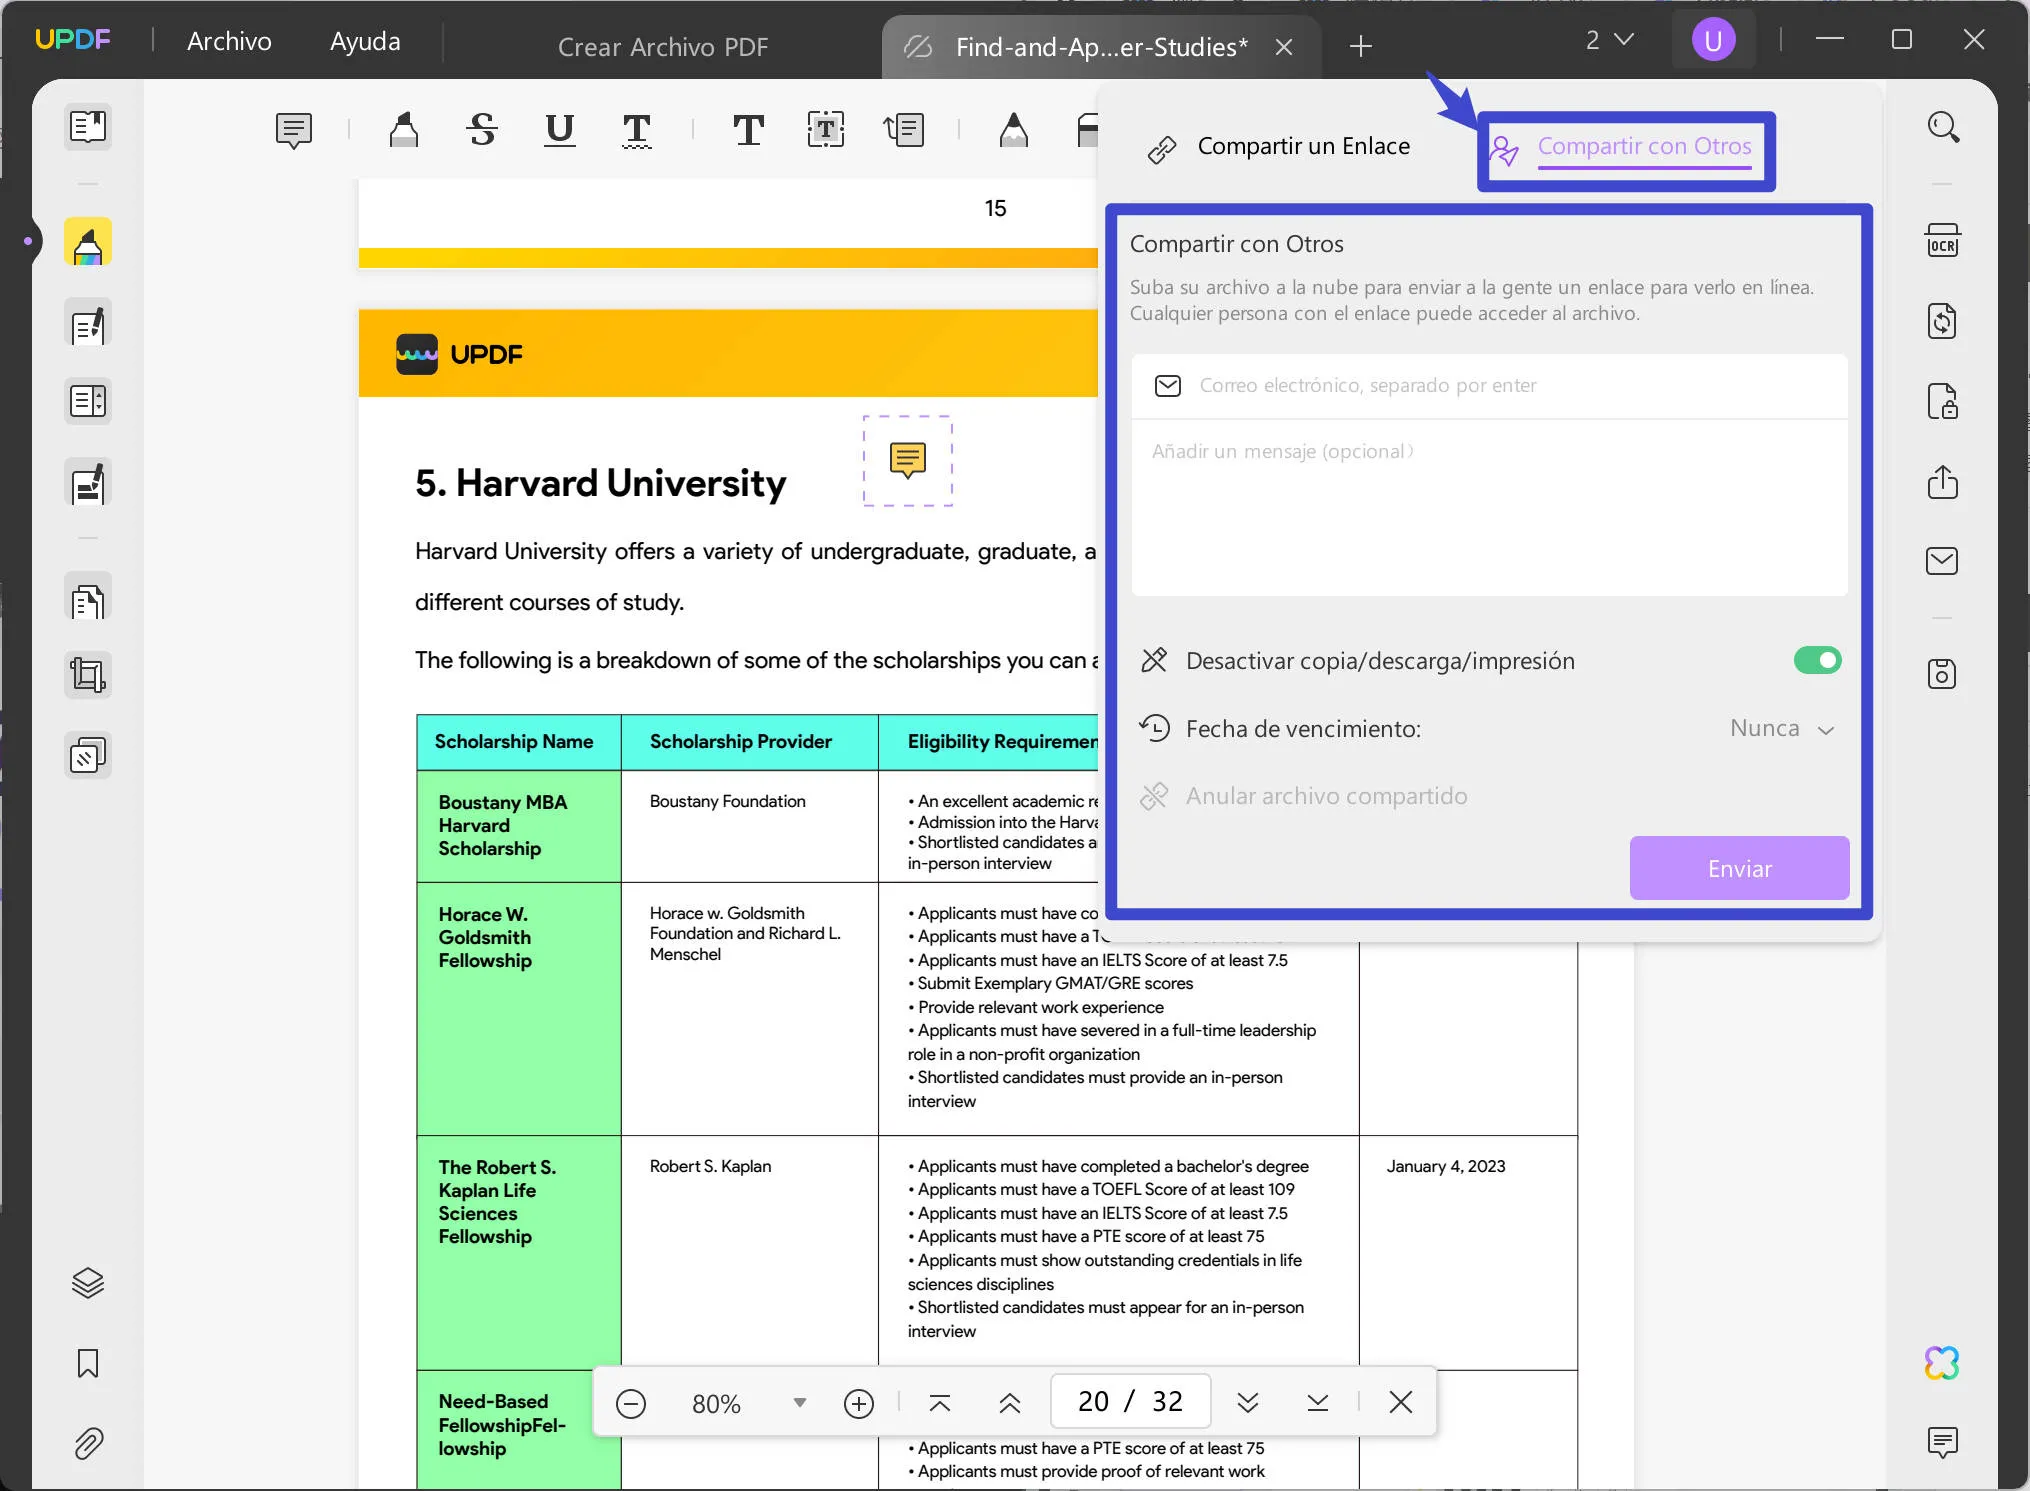
Task: Click Save as other disk icon
Action: coord(1942,674)
